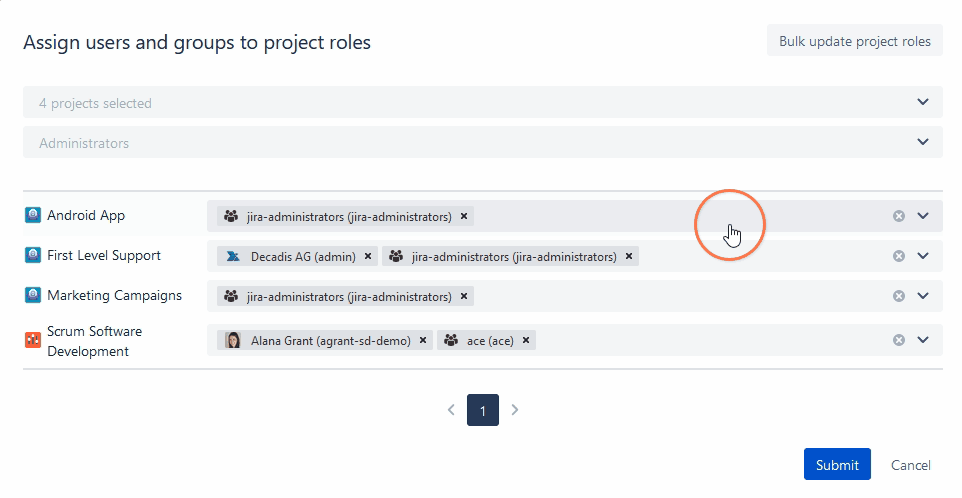Remove ace (ace) group tag
The image size is (962, 498).
coord(526,340)
